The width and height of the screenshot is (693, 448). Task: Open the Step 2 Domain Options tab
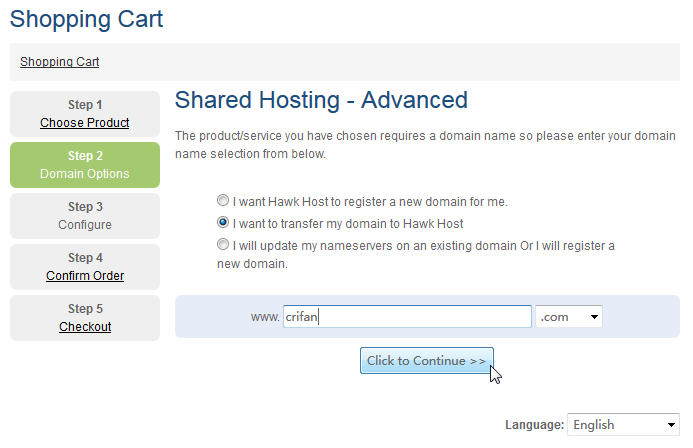coord(85,165)
